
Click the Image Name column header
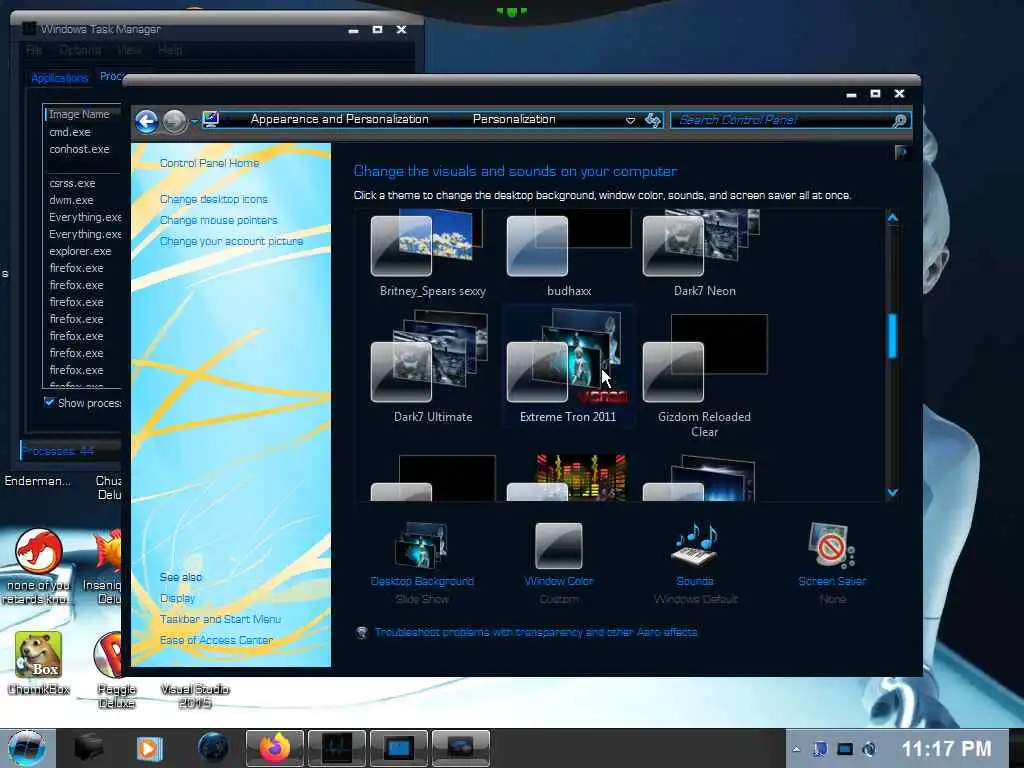tap(82, 114)
